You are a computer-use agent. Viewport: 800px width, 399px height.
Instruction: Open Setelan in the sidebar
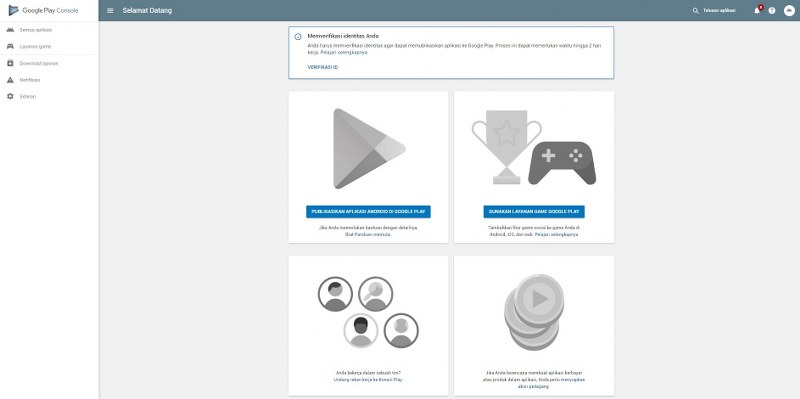28,96
